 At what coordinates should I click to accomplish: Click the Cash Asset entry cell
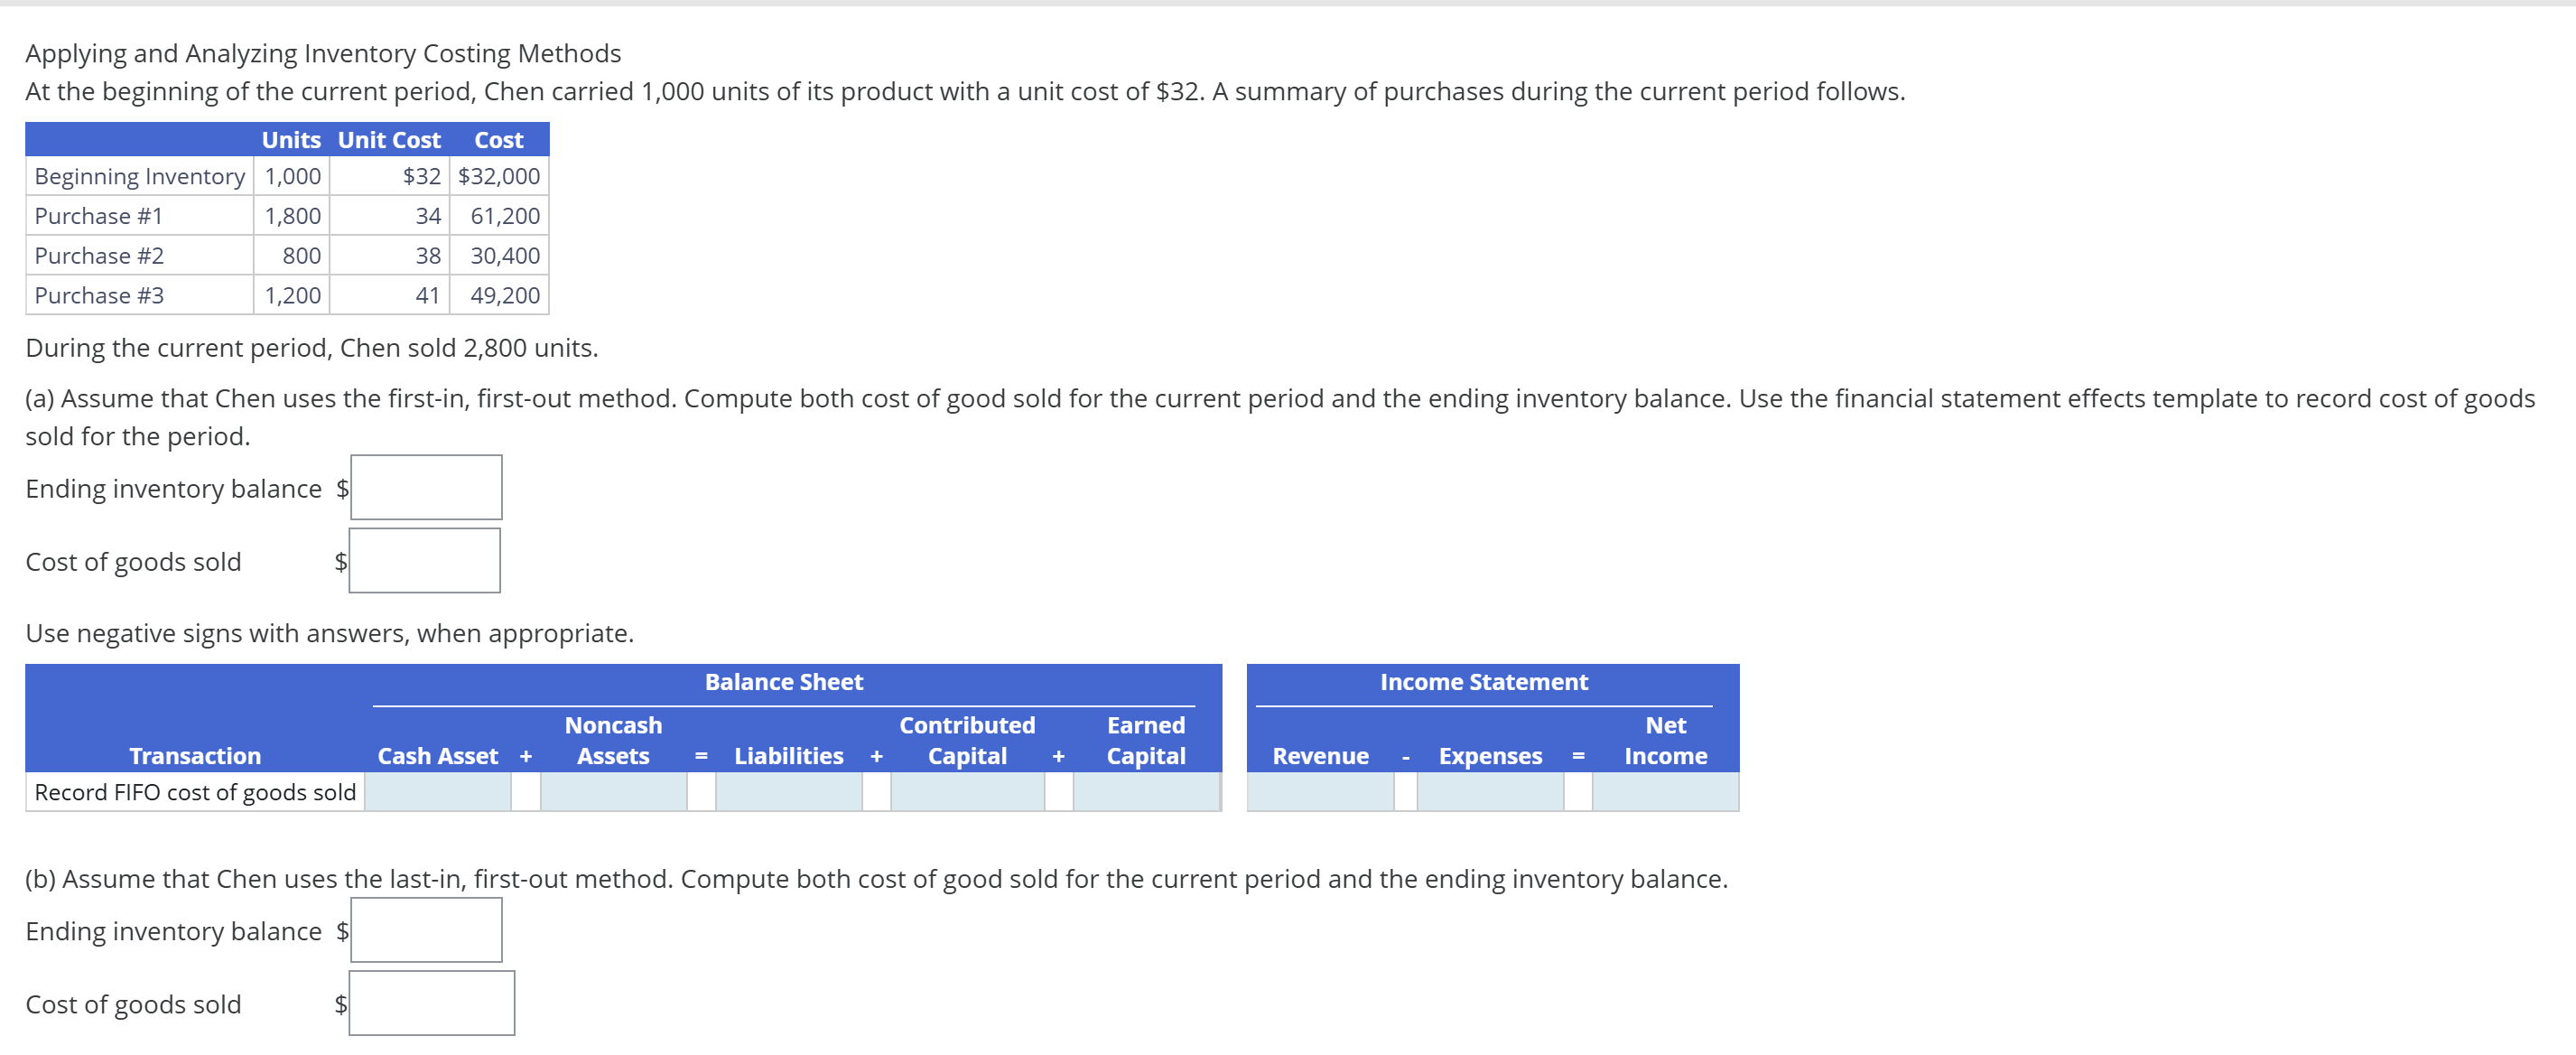click(x=438, y=792)
